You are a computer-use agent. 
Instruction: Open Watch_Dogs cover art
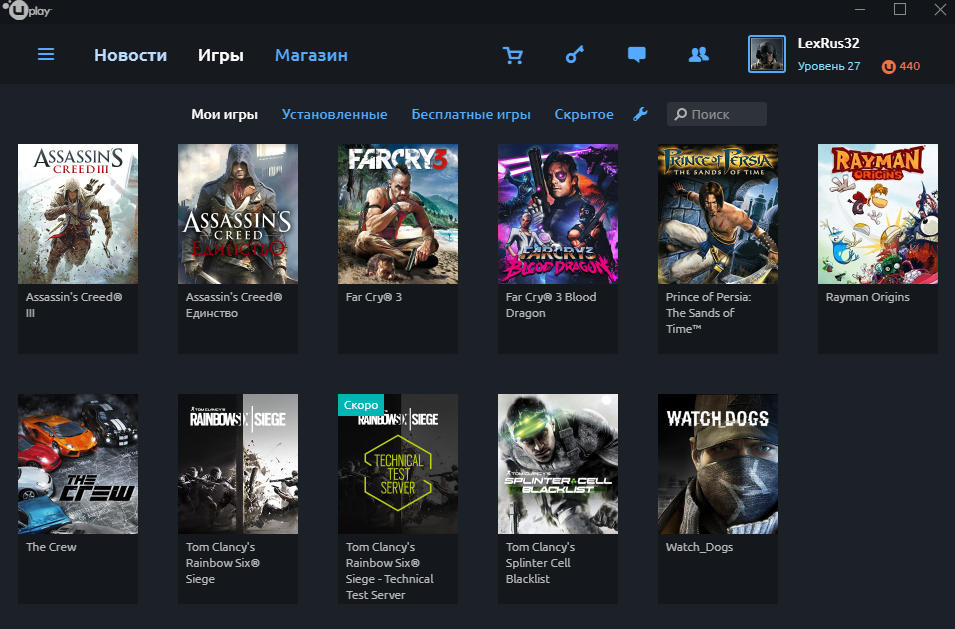(x=718, y=464)
